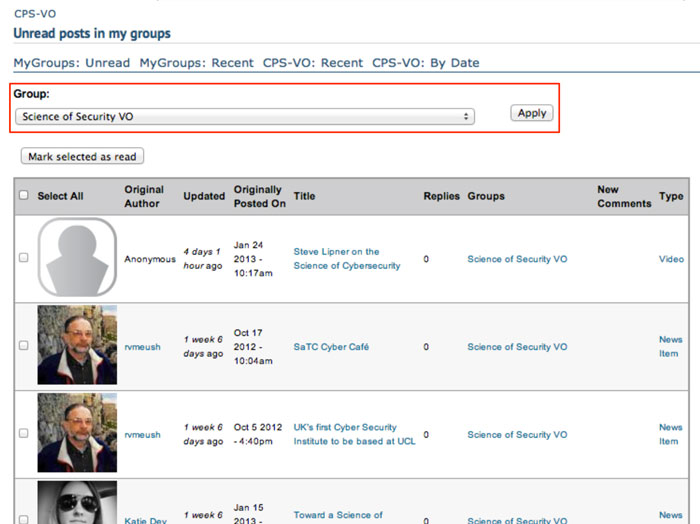Click rvmeush's photo in UK's Cyber Security row
The width and height of the screenshot is (700, 524).
click(x=77, y=433)
